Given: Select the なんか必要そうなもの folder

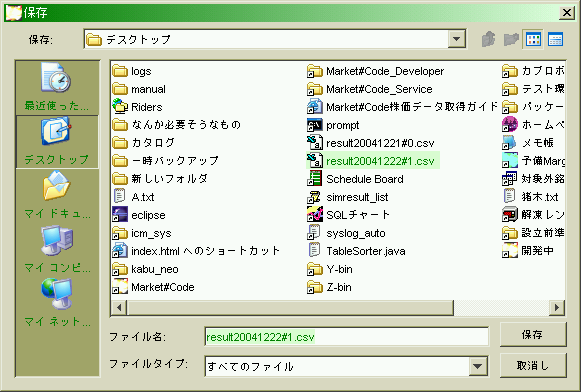Looking at the screenshot, I should (x=177, y=125).
